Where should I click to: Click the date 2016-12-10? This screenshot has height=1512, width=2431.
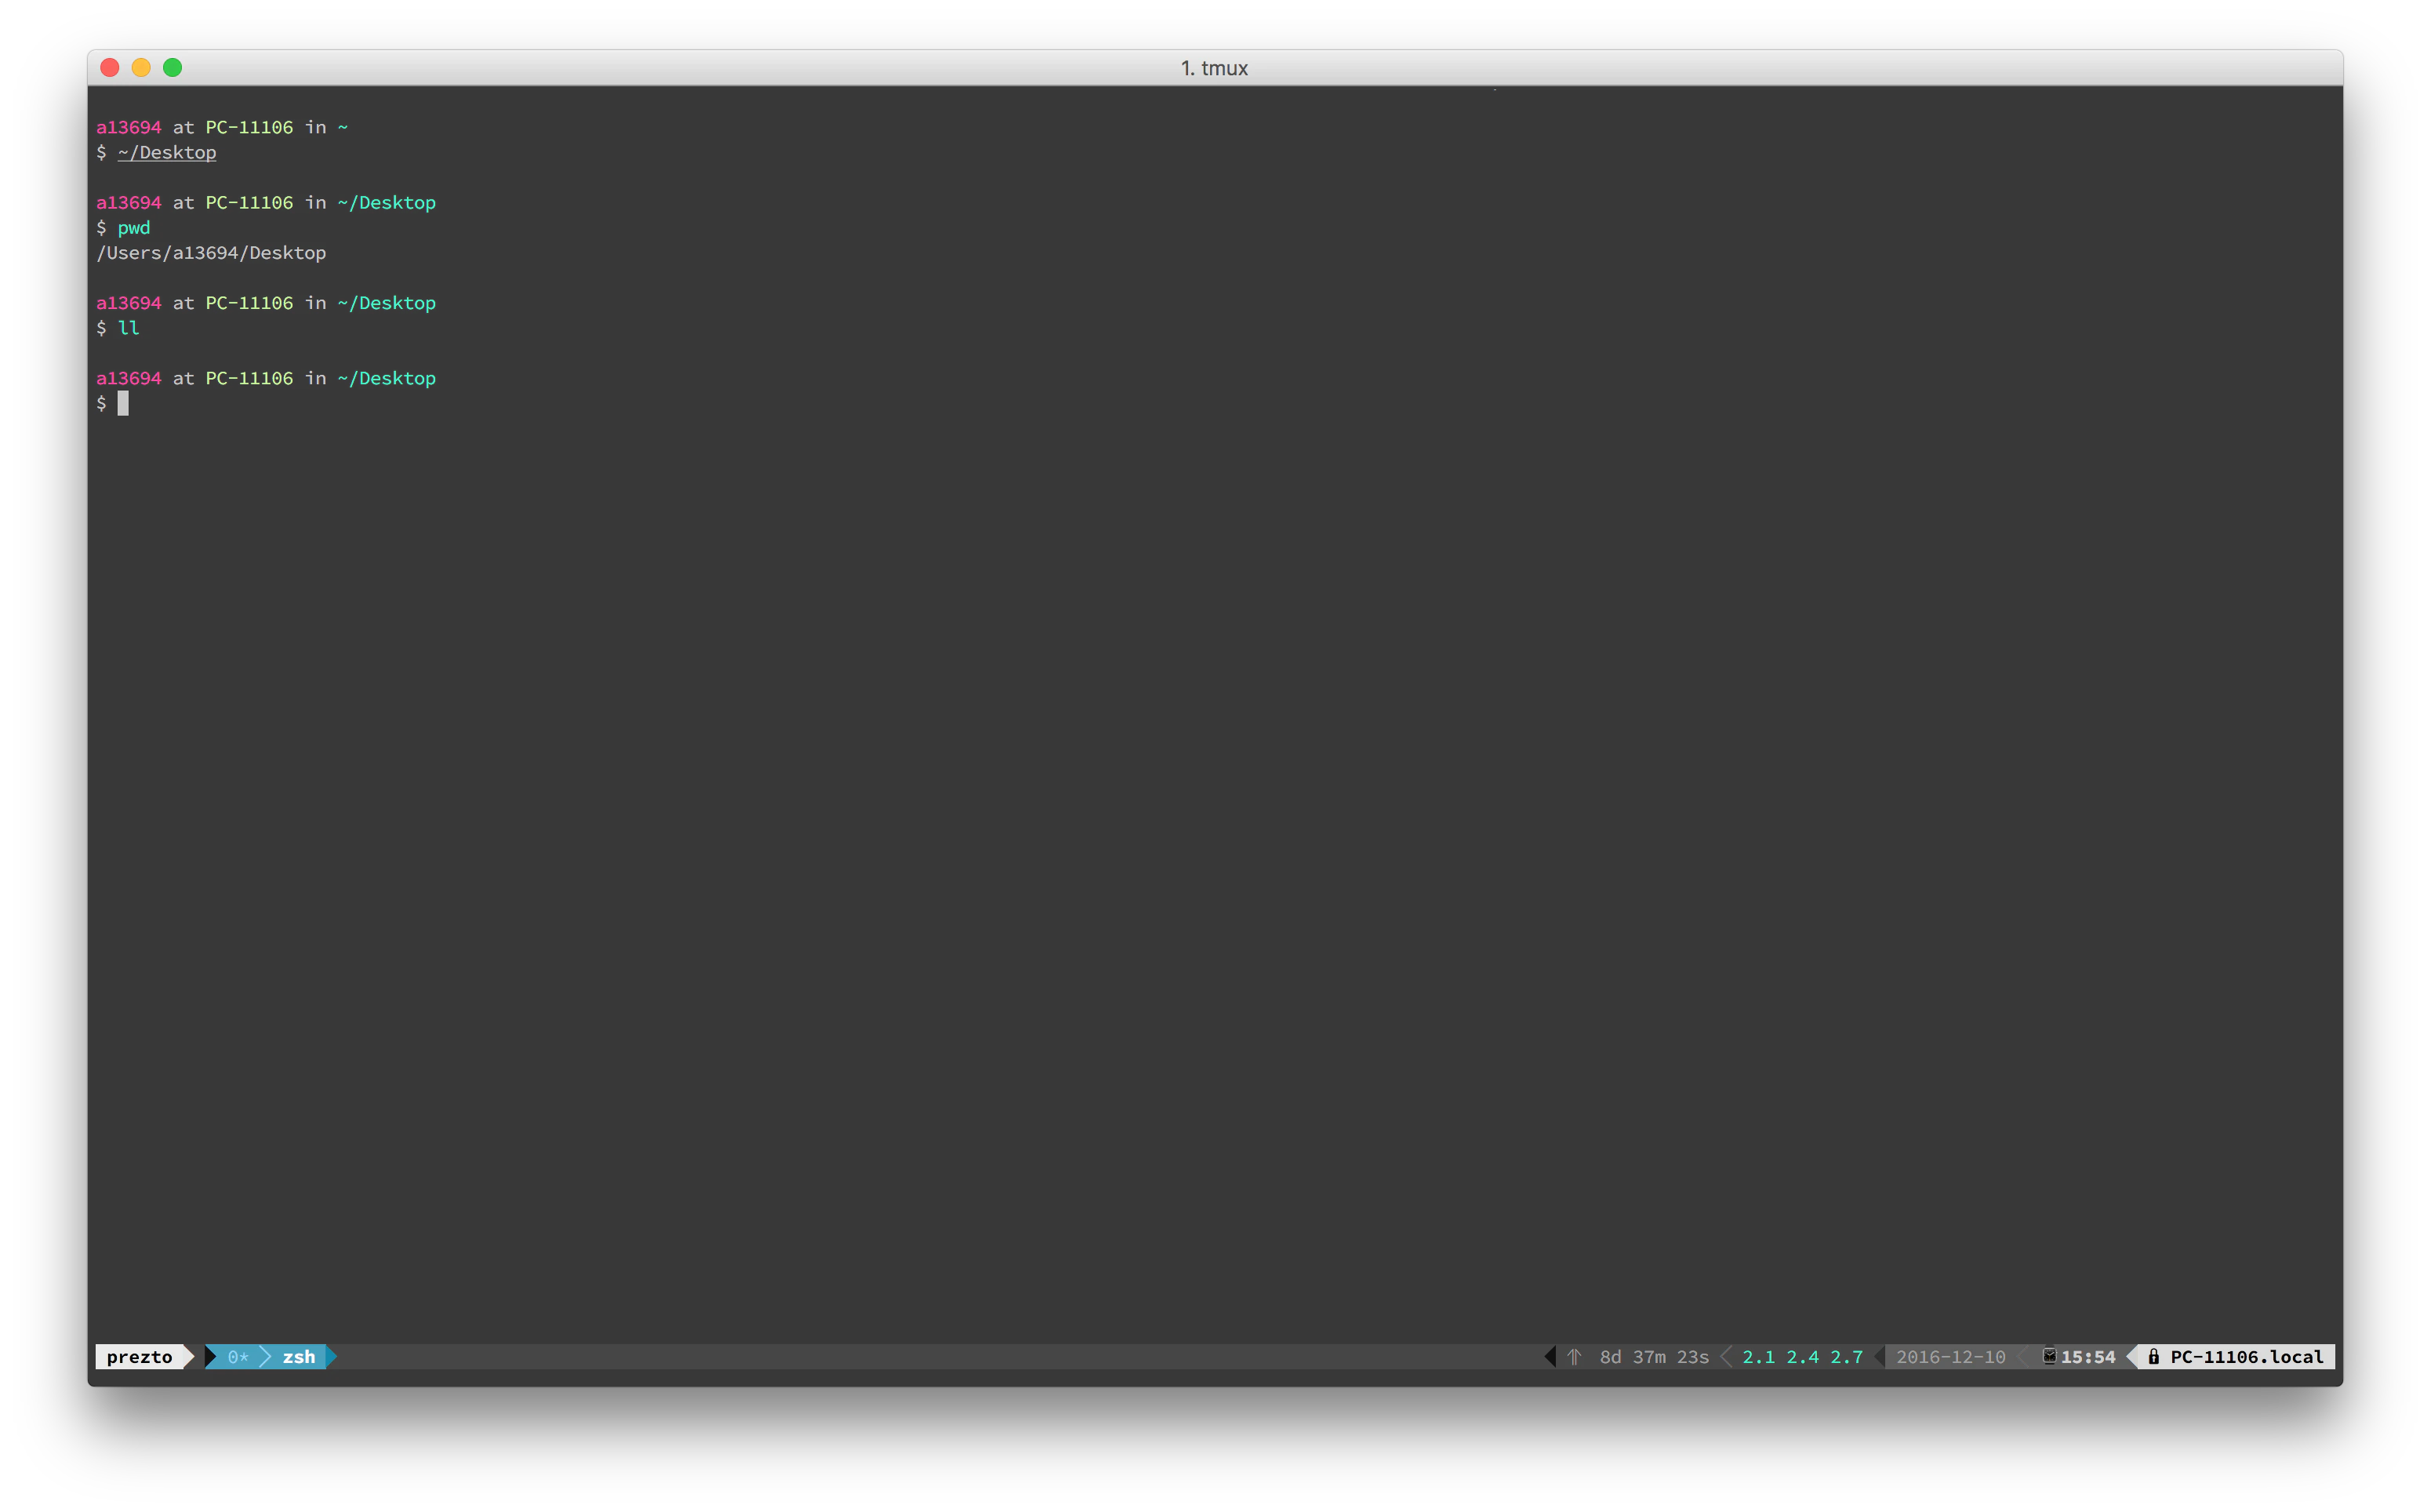click(x=1950, y=1356)
